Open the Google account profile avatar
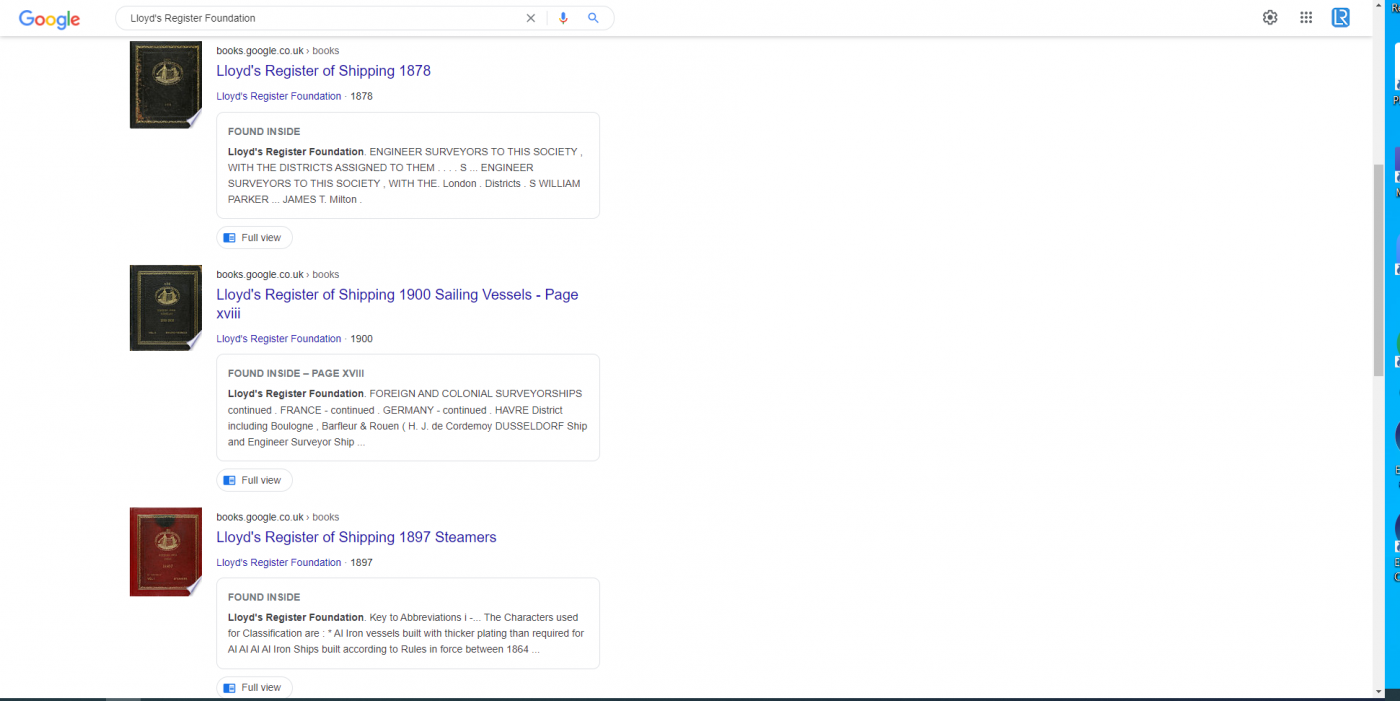The height and width of the screenshot is (701, 1400). pos(1341,17)
